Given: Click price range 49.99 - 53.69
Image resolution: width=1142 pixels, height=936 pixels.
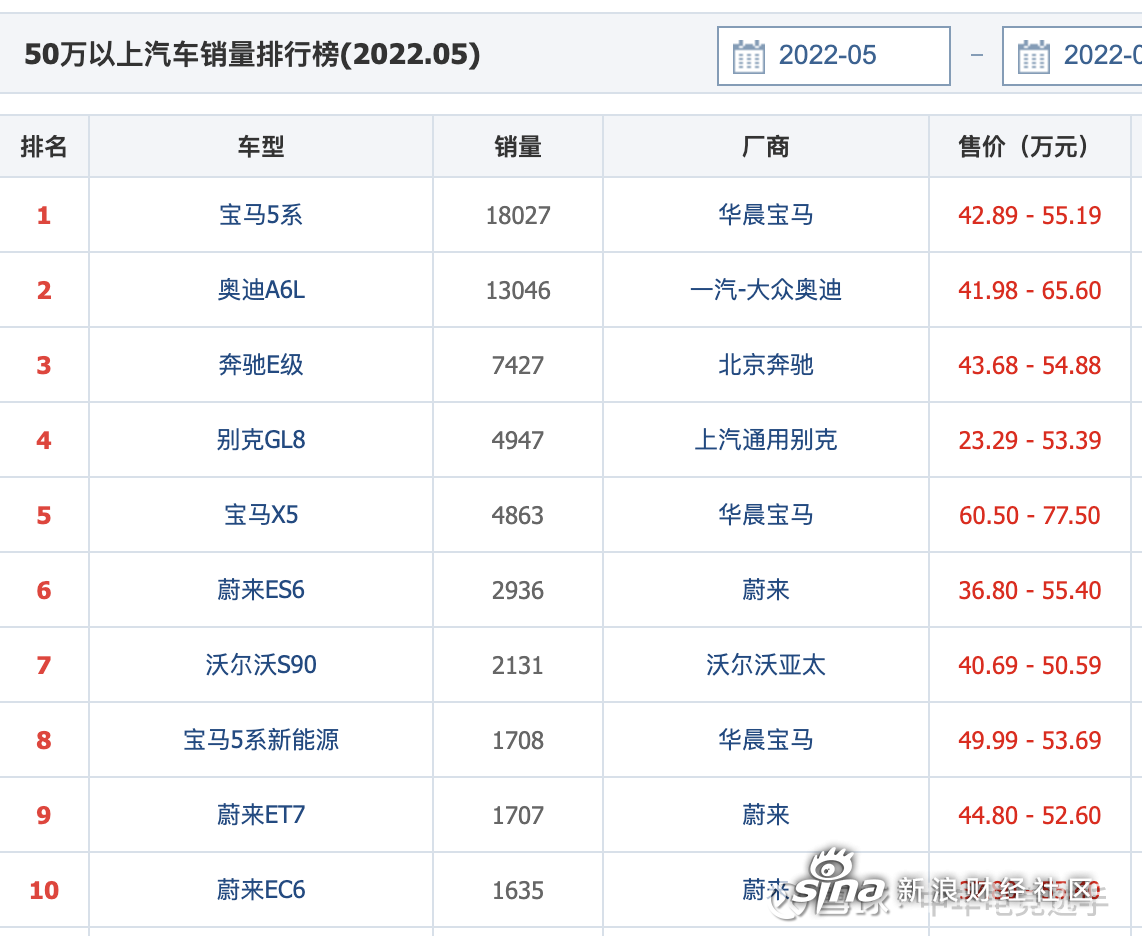Looking at the screenshot, I should tap(1030, 741).
